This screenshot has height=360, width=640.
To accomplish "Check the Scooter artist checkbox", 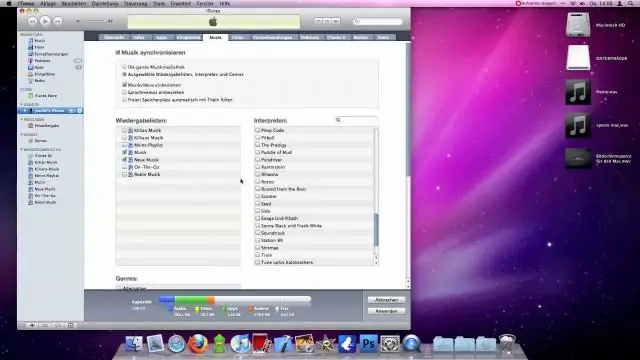I will 258,196.
